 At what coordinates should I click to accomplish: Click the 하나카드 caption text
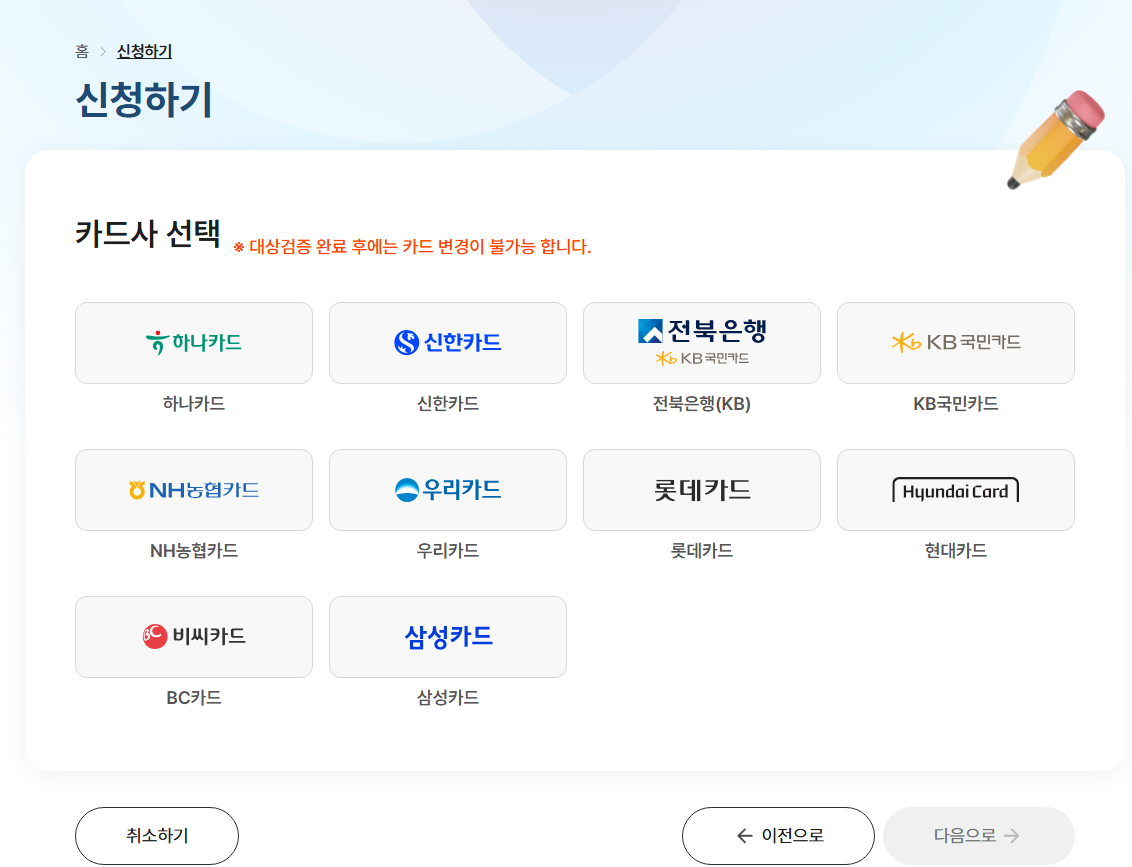(193, 404)
